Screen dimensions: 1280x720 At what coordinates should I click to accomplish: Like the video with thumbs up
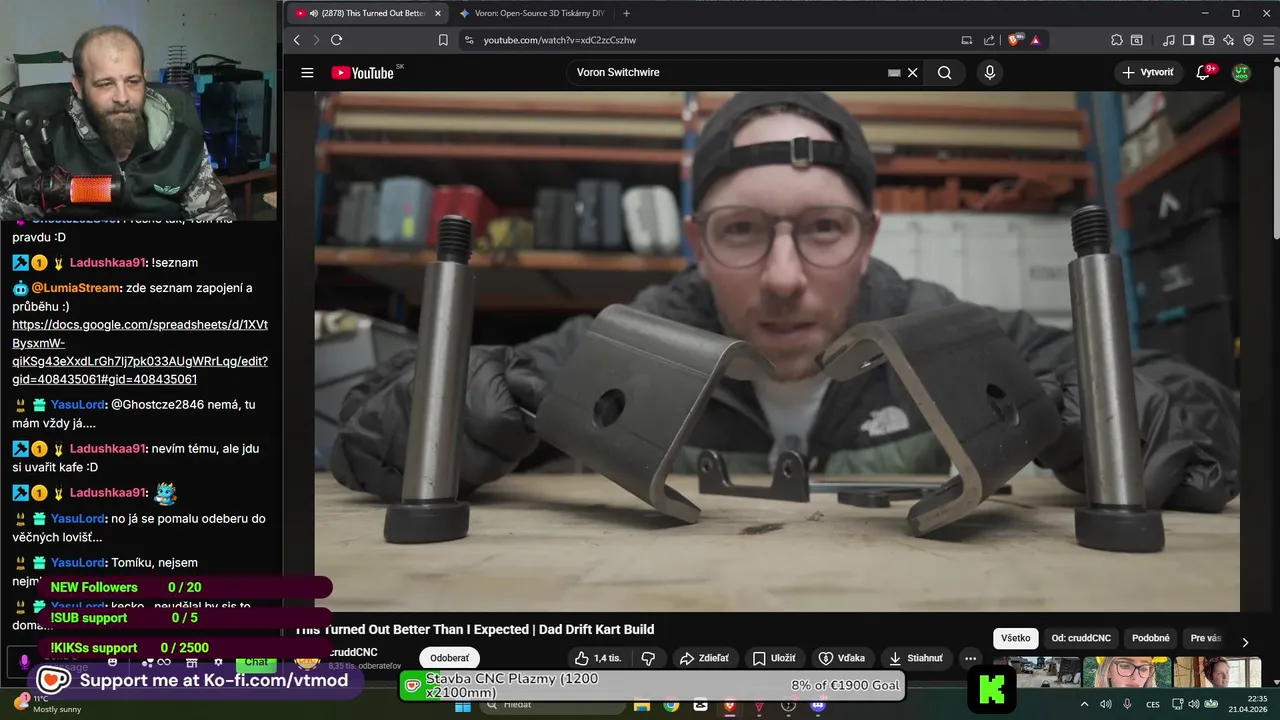598,658
